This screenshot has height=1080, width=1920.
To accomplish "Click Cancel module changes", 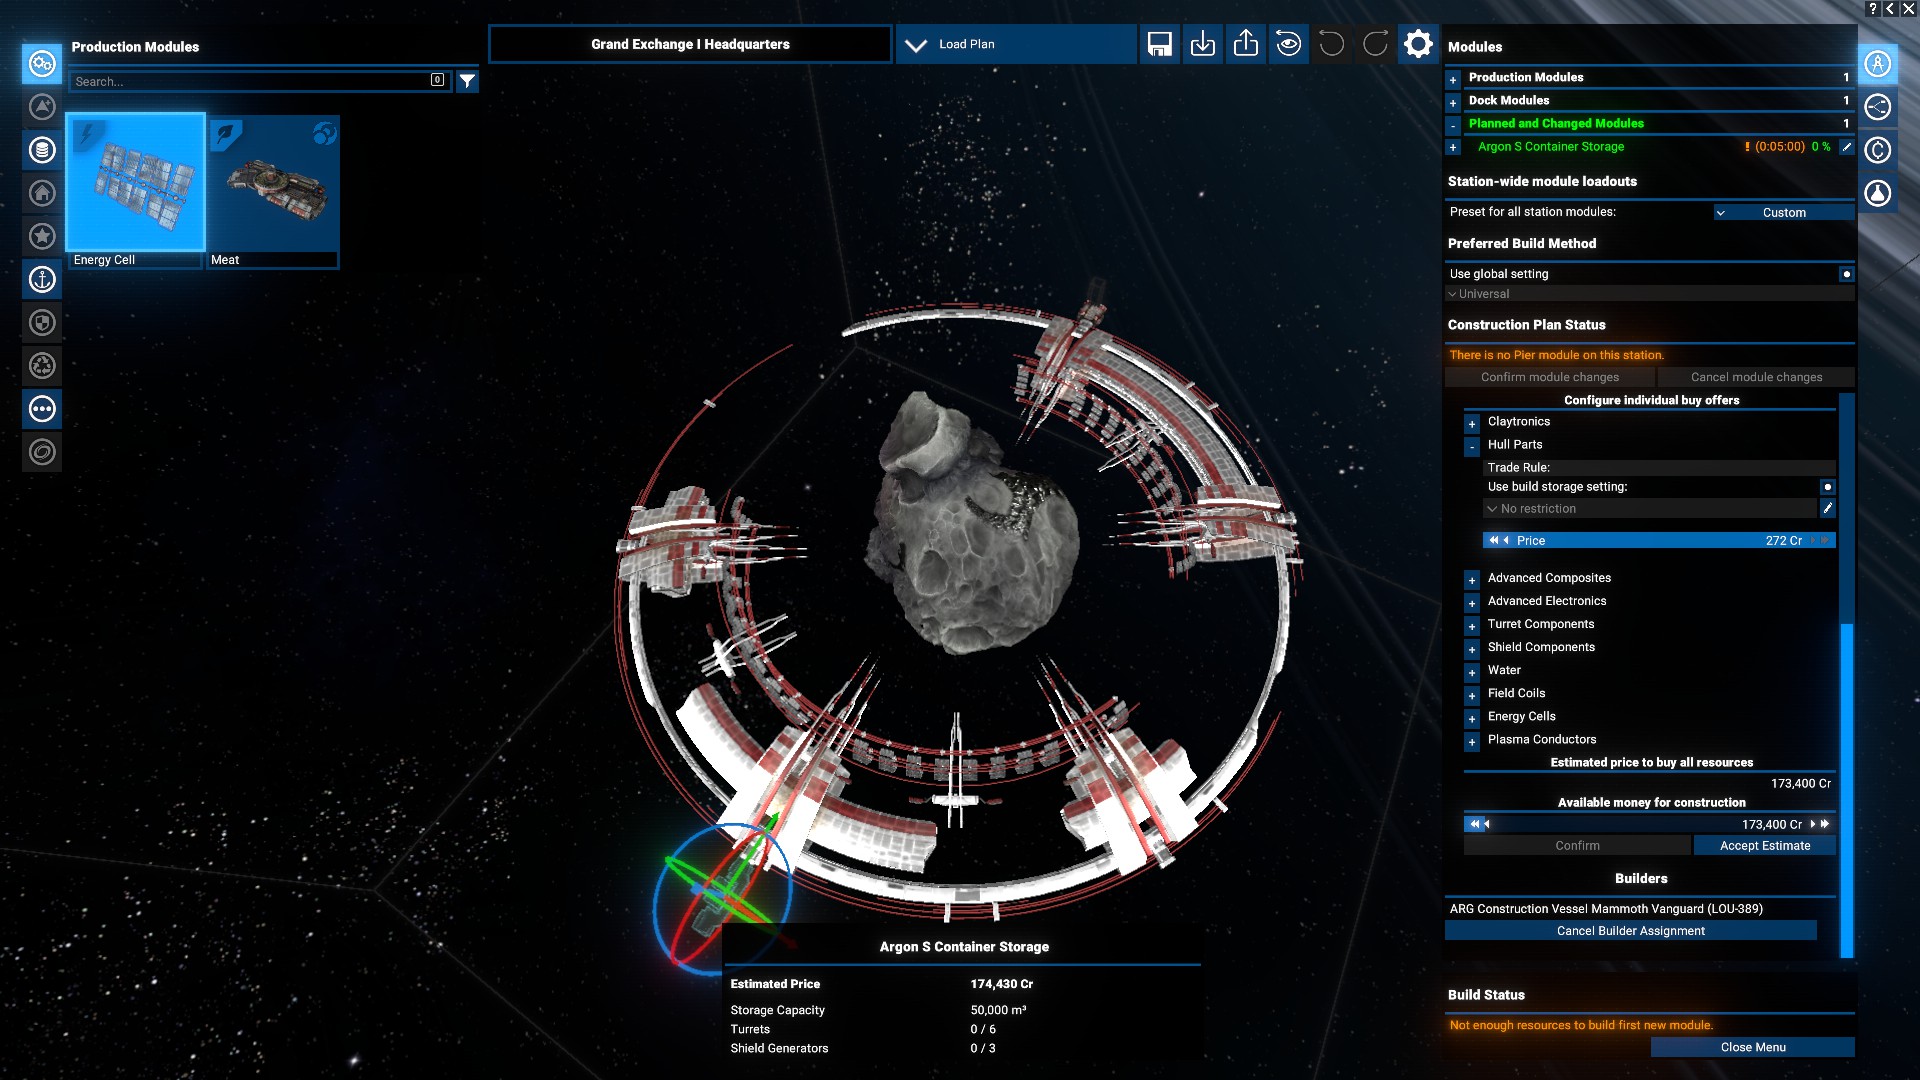I will coord(1756,377).
